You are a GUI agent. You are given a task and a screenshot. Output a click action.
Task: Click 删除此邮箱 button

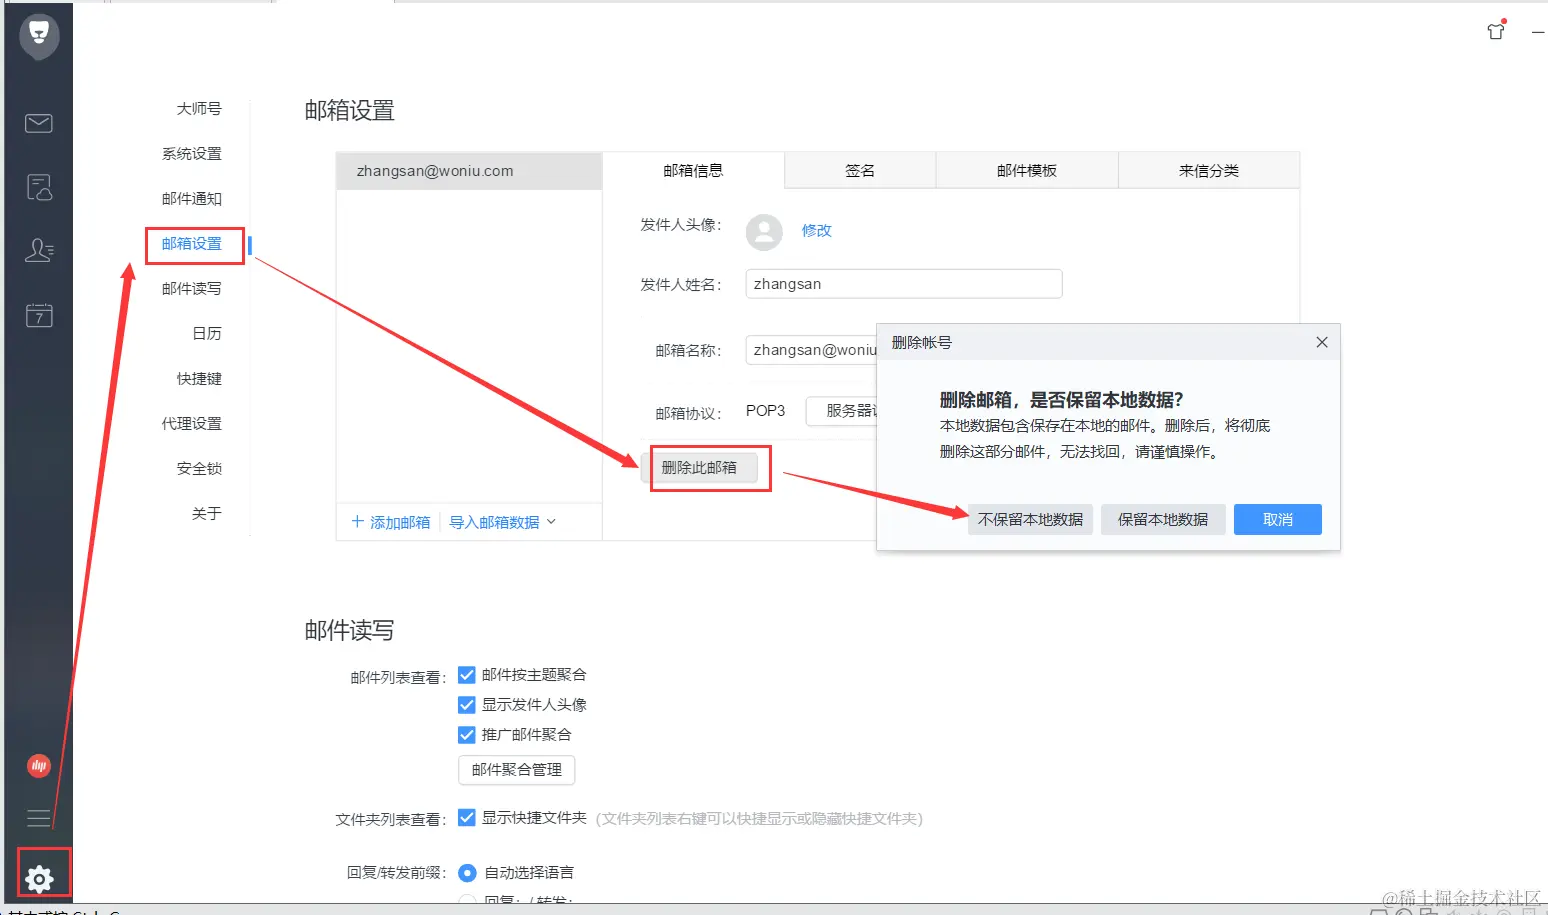[x=699, y=467]
